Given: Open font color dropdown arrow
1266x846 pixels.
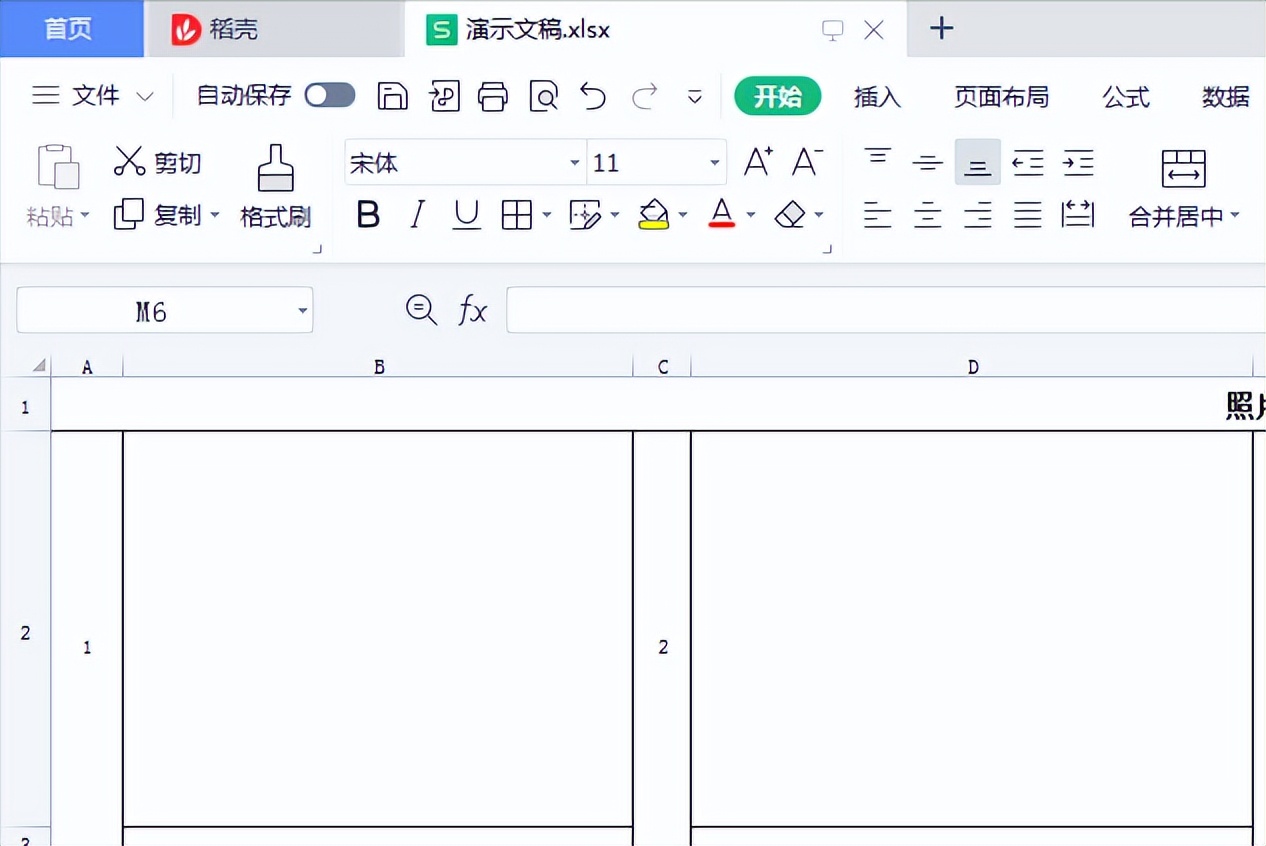Looking at the screenshot, I should [751, 215].
